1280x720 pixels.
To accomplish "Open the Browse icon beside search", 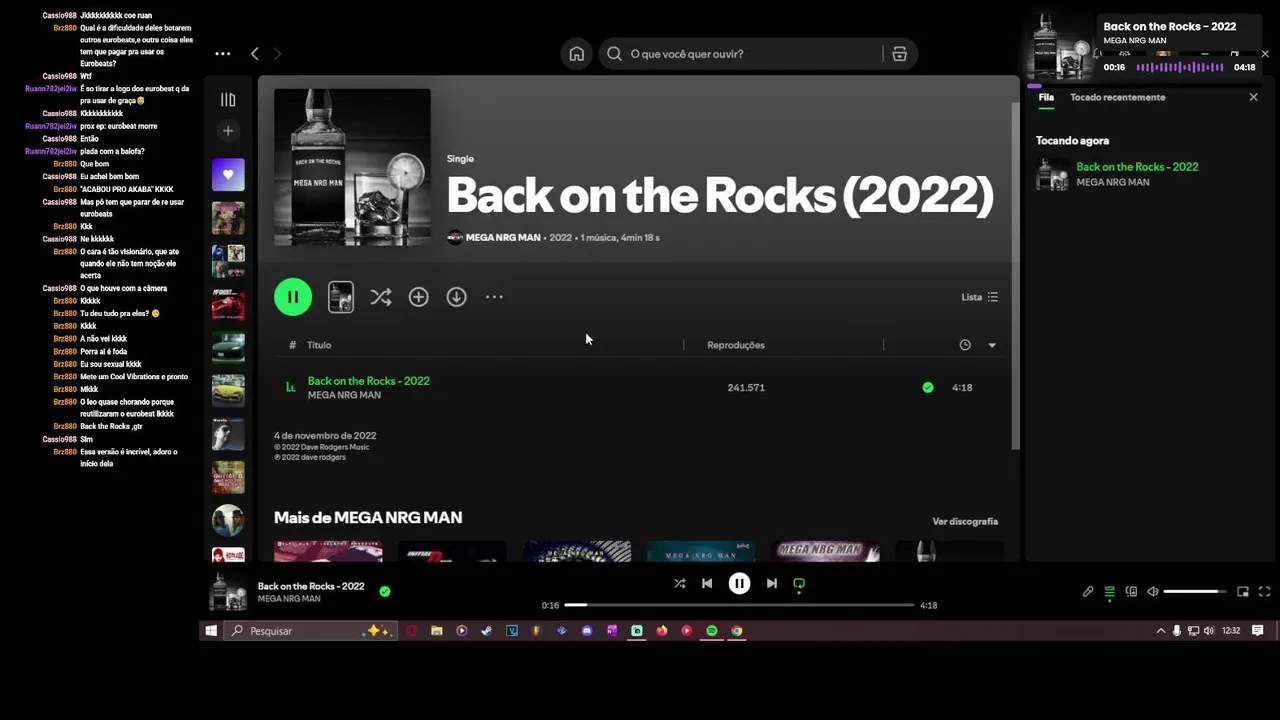I will [x=899, y=54].
